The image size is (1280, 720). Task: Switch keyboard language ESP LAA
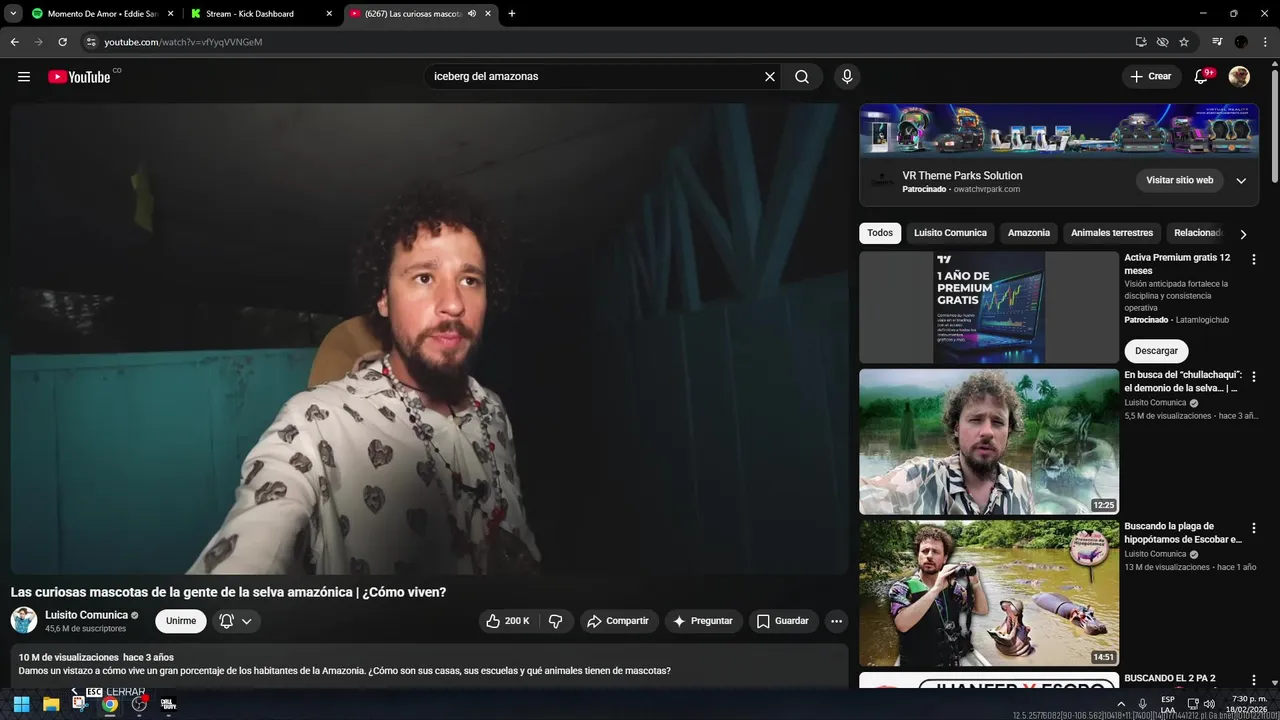tap(1168, 704)
